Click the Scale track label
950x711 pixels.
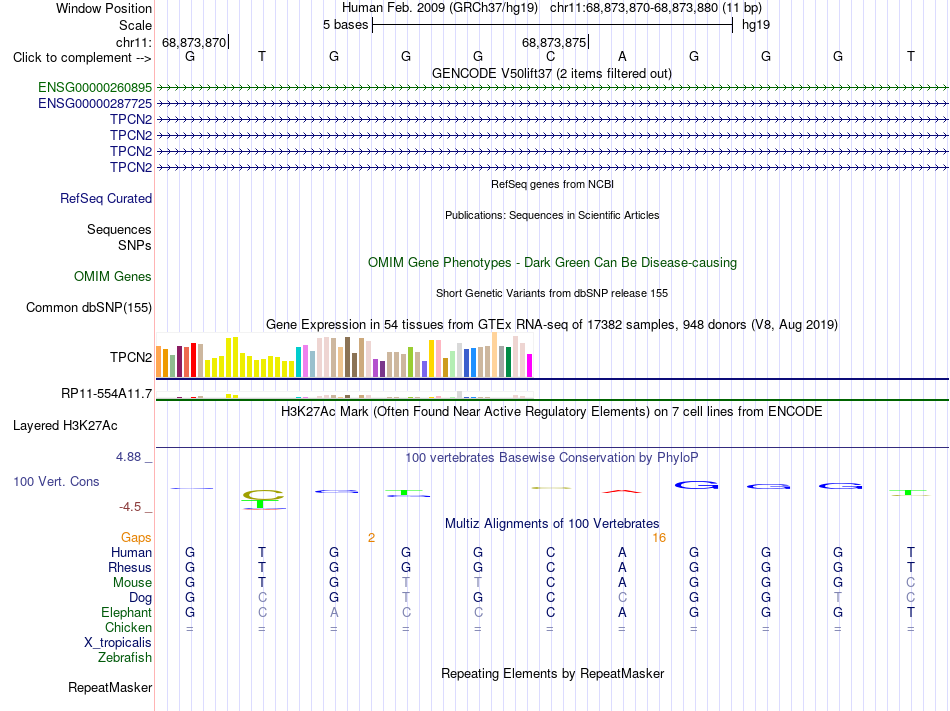[135, 26]
